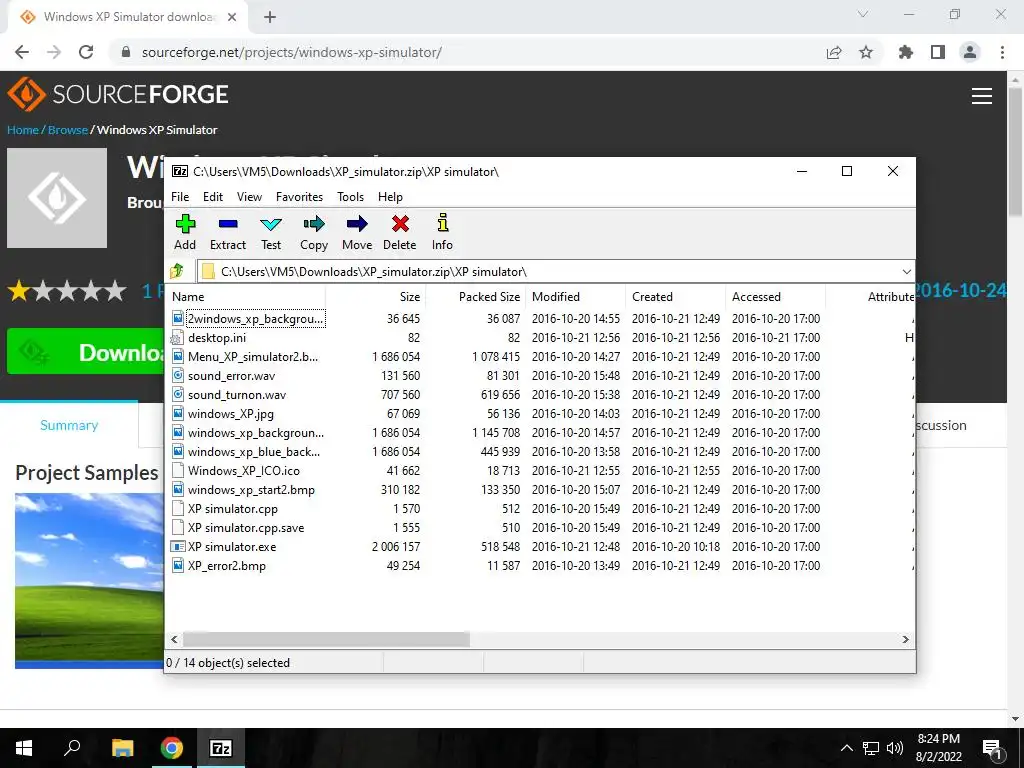
Task: Open the Chrome three-dot menu
Action: pos(1002,52)
